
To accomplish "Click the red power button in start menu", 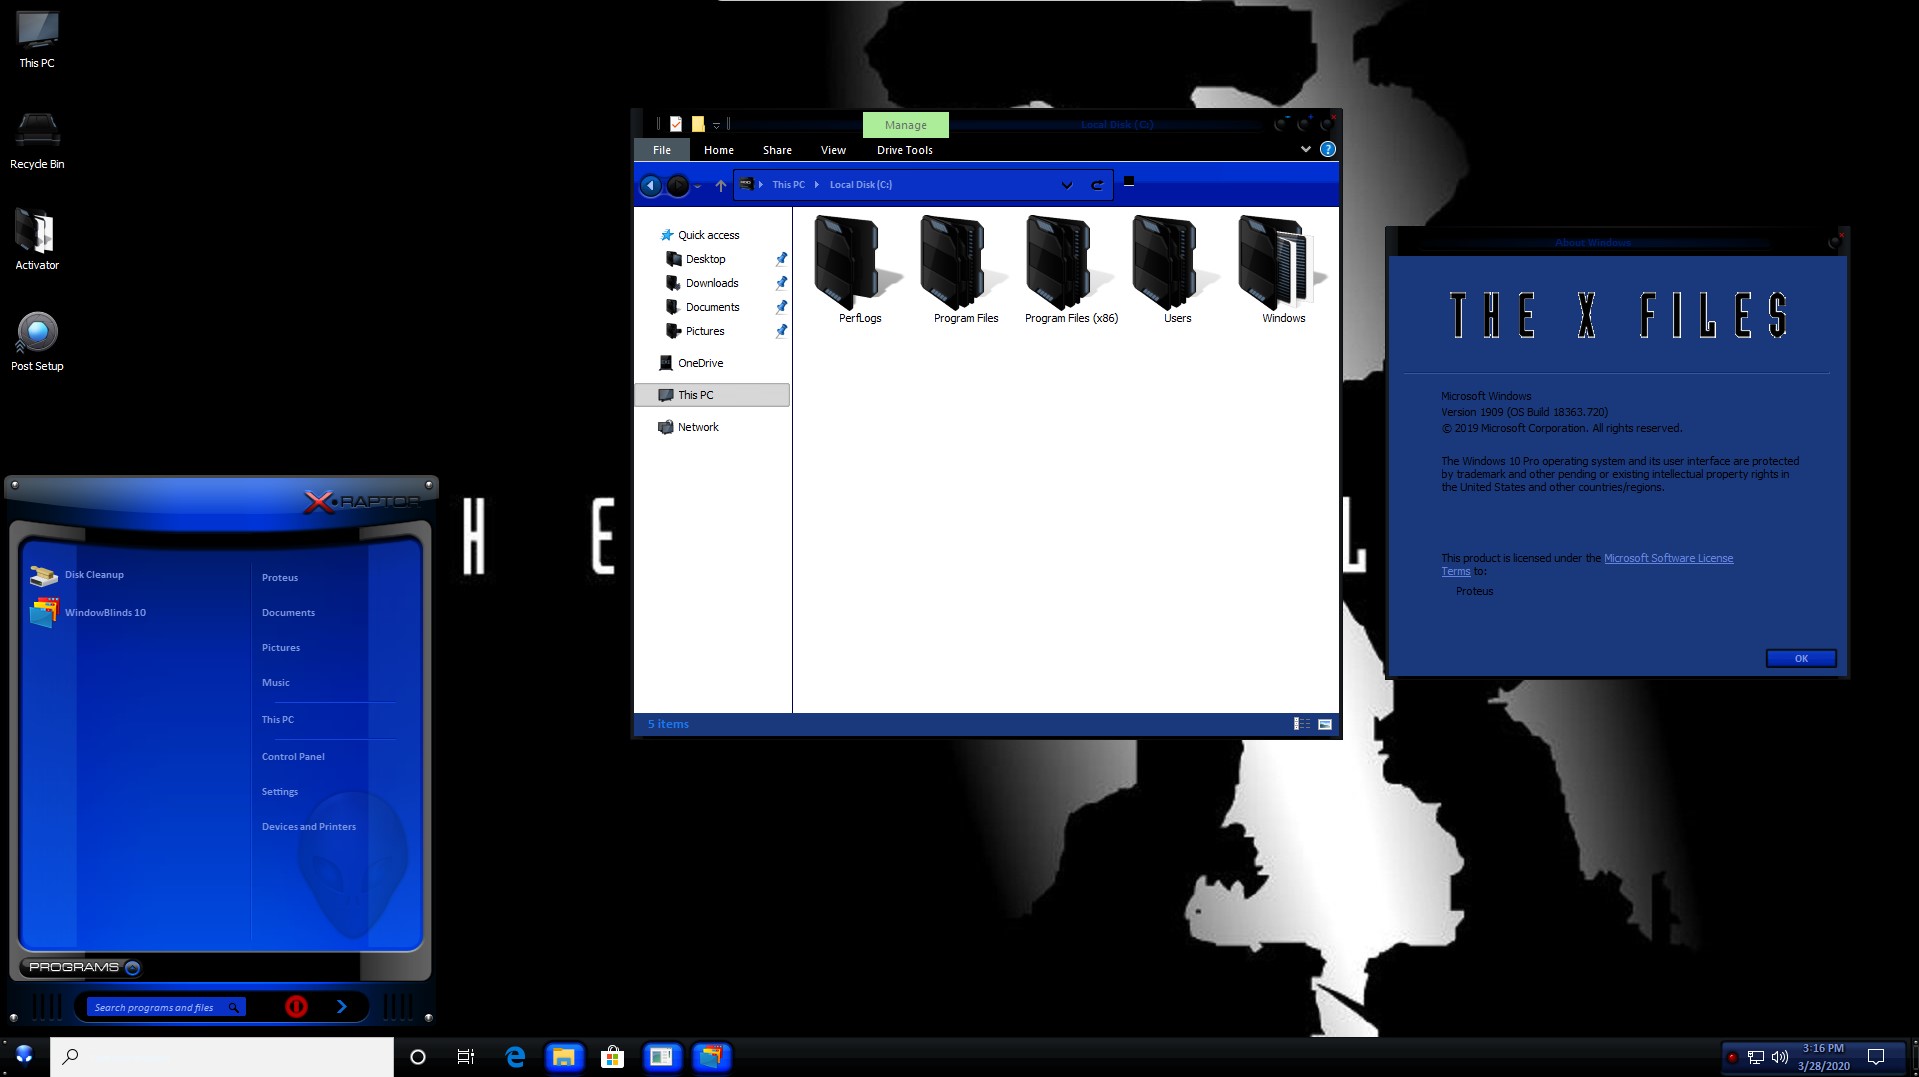I will coord(296,1007).
